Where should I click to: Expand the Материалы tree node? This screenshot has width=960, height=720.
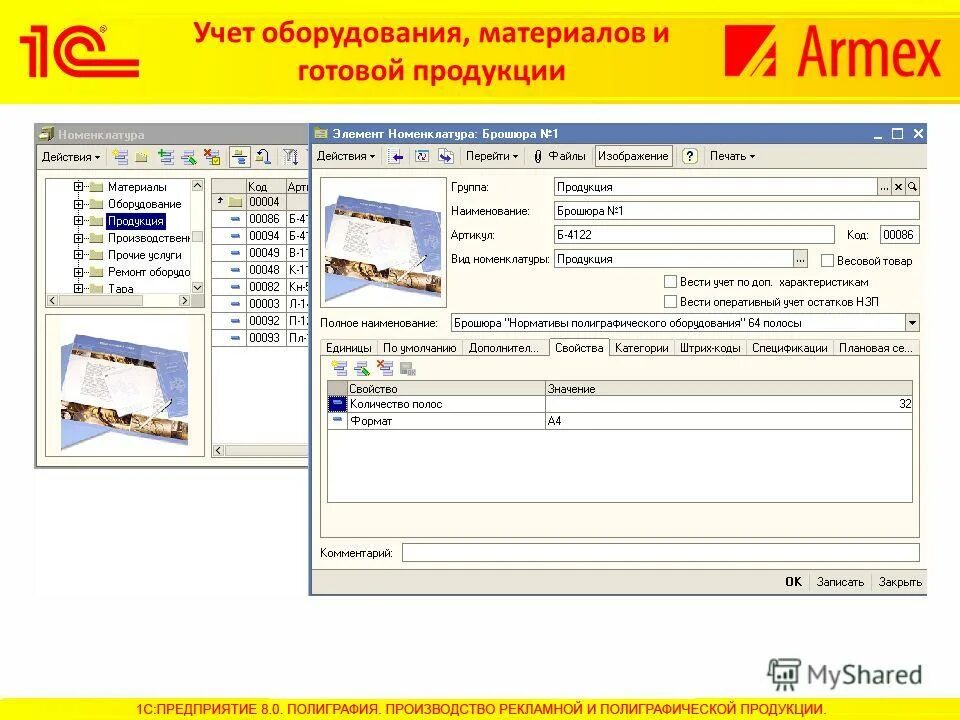tap(77, 187)
